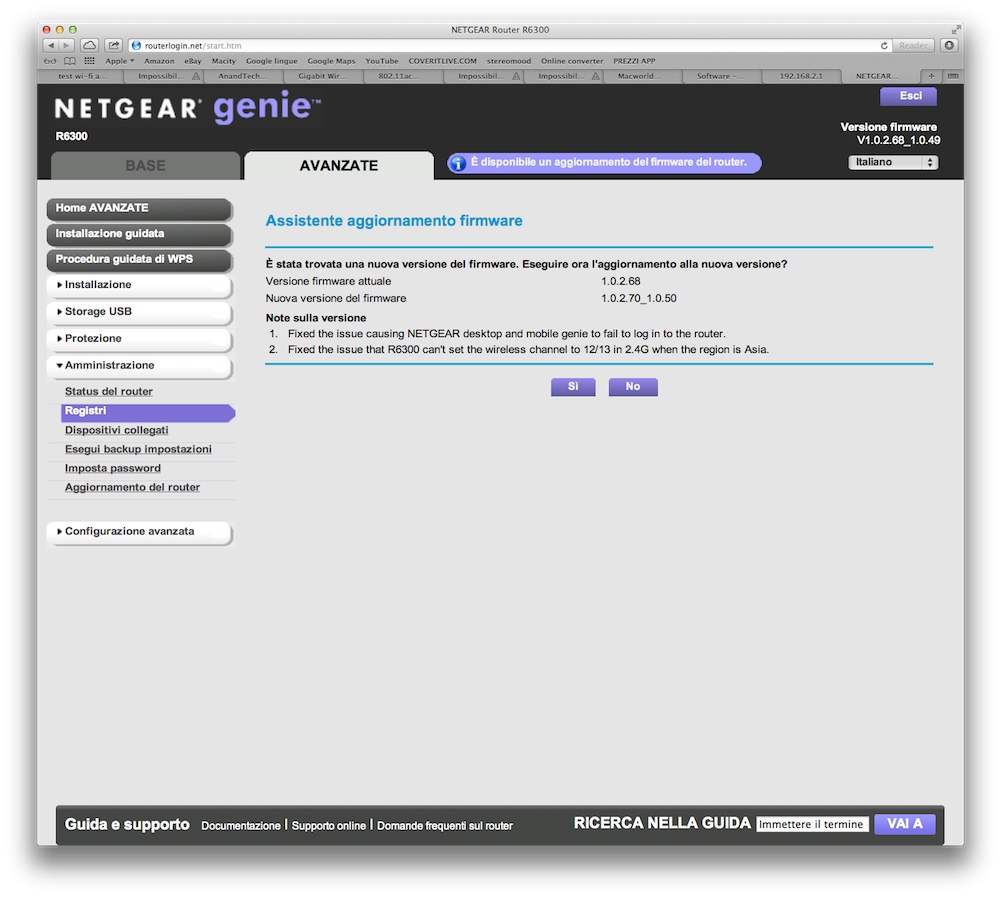Viewport: 1001px width, 897px height.
Task: Open the eBay bookmark
Action: [x=193, y=61]
